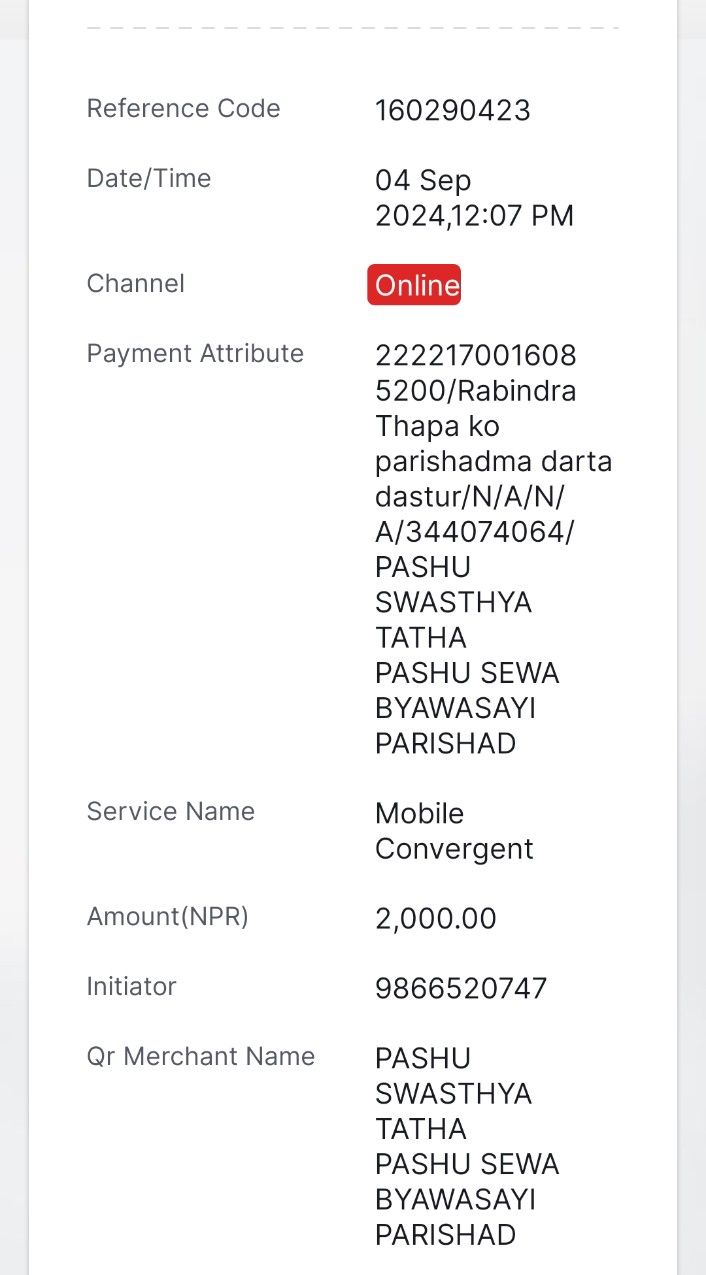706x1275 pixels.
Task: Tap the number 344074064 in payment attribute
Action: pos(482,532)
